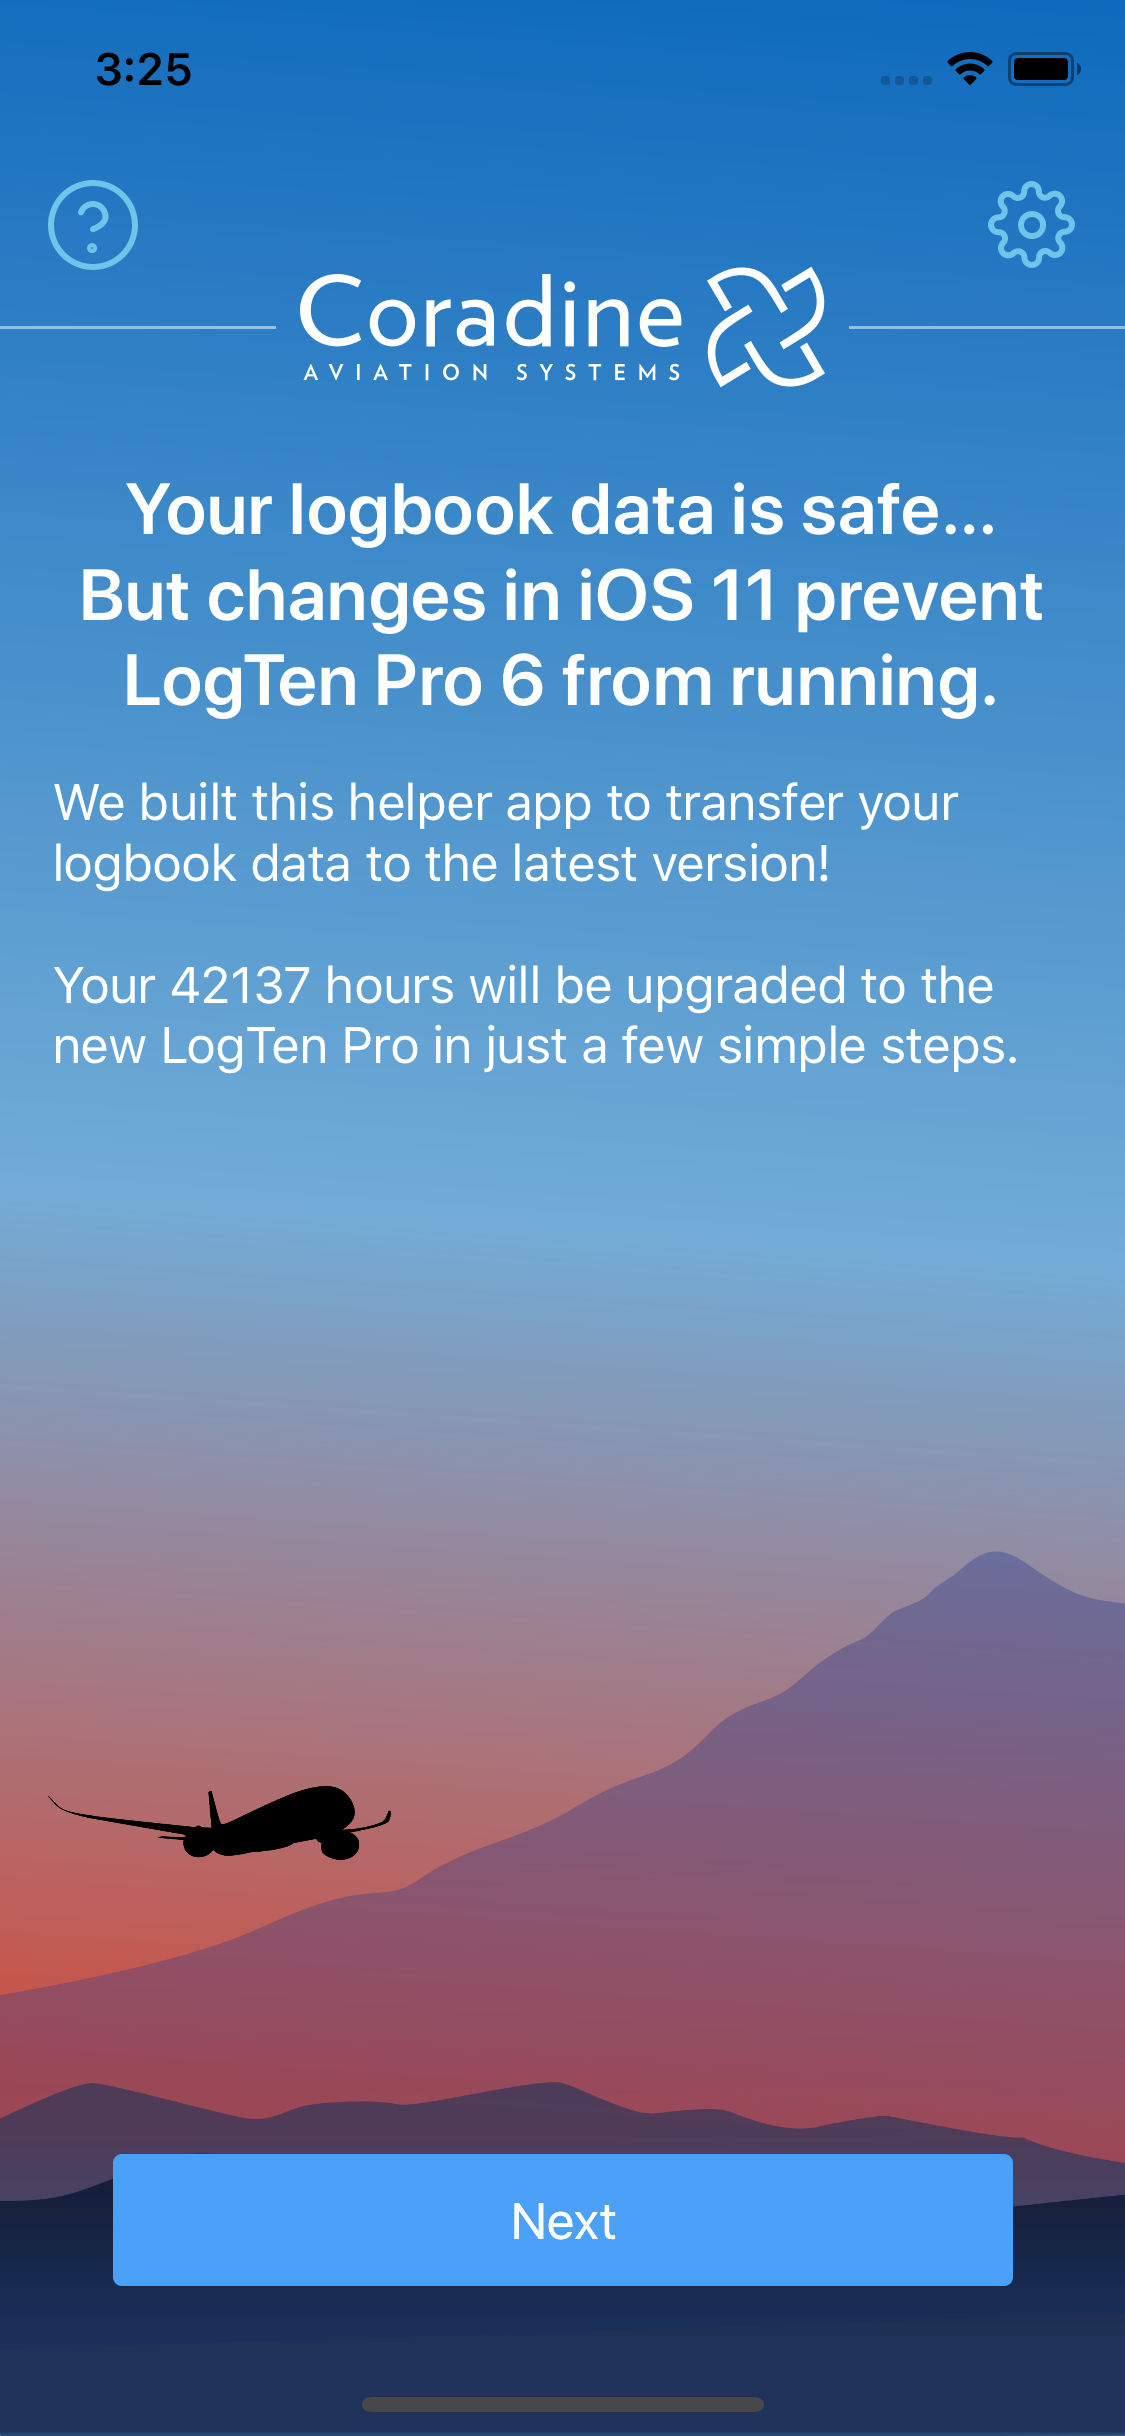1125x2436 pixels.
Task: Tap the airplane silhouette graphic
Action: (x=220, y=1822)
